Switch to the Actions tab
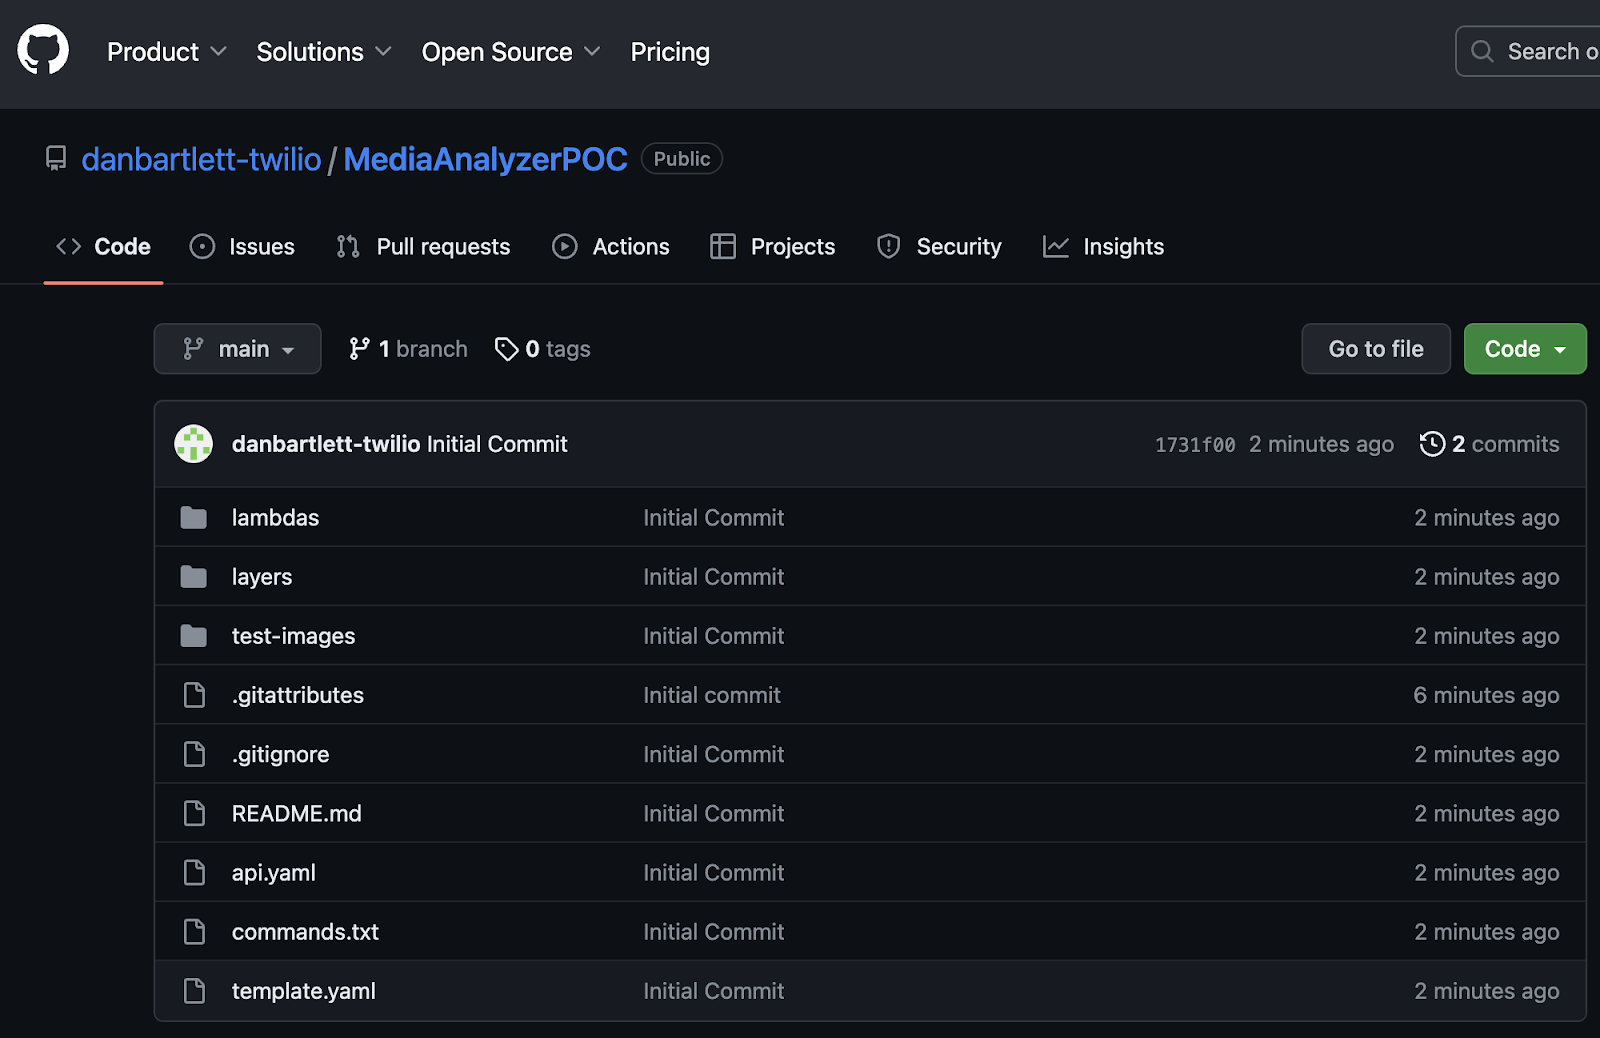 point(611,246)
